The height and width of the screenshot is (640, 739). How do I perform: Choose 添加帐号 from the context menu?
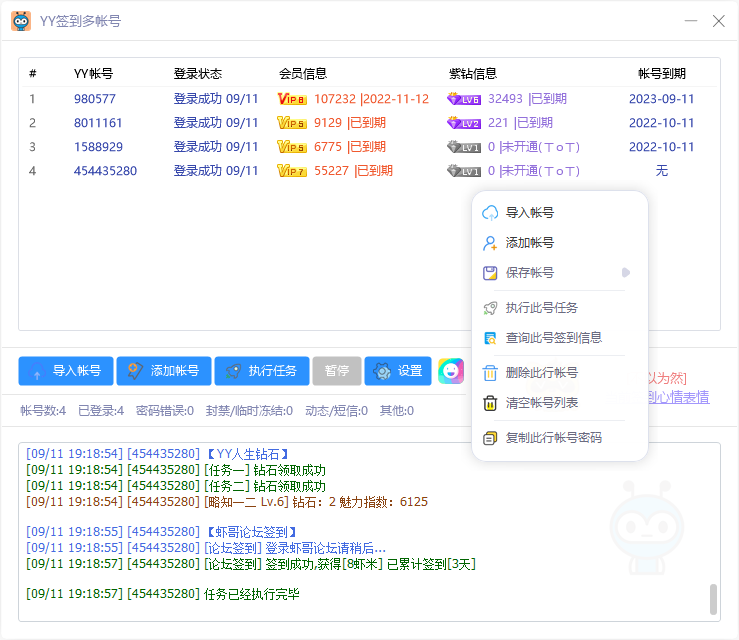560,243
